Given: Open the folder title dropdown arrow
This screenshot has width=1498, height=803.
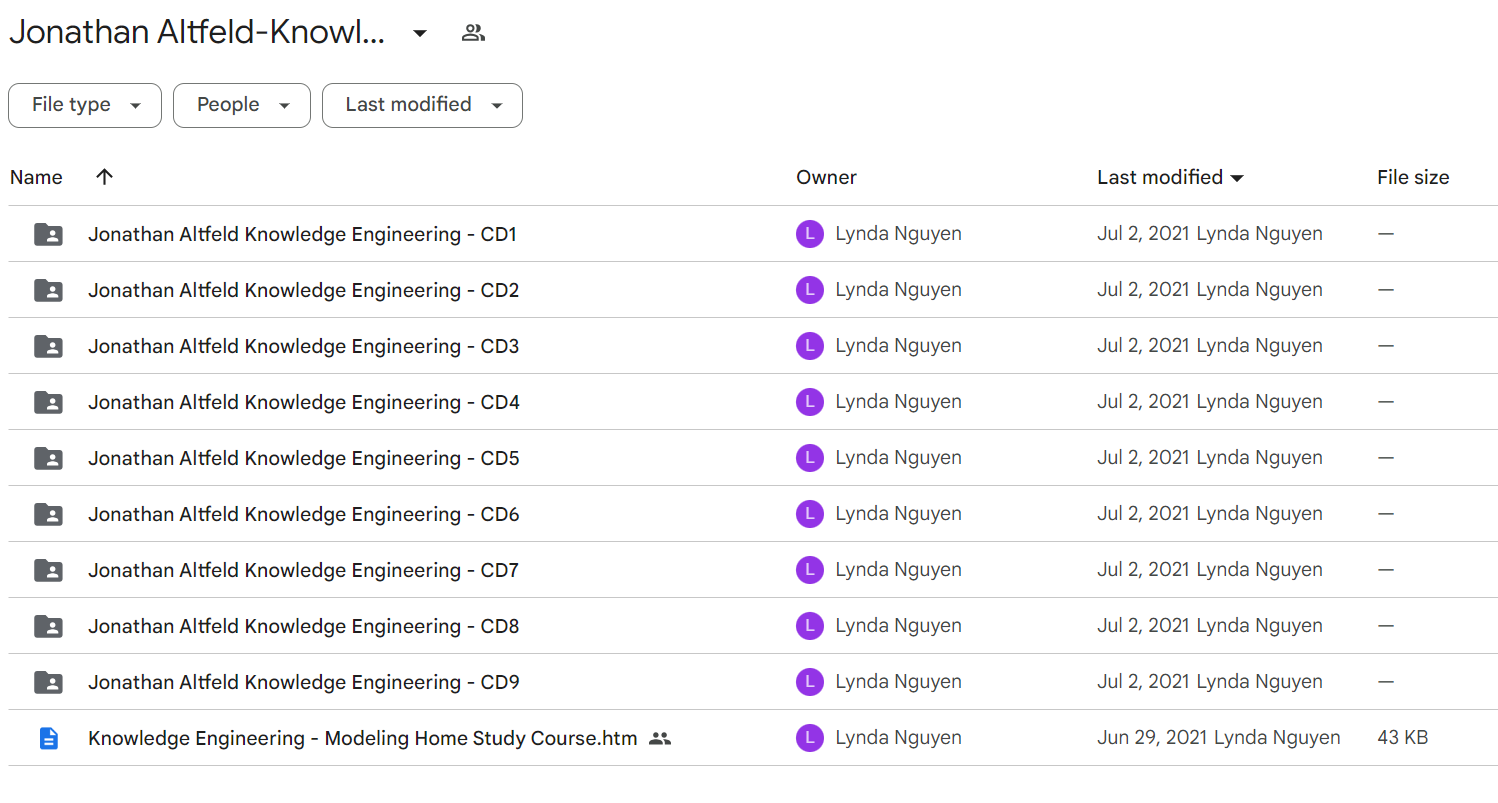Looking at the screenshot, I should point(420,33).
